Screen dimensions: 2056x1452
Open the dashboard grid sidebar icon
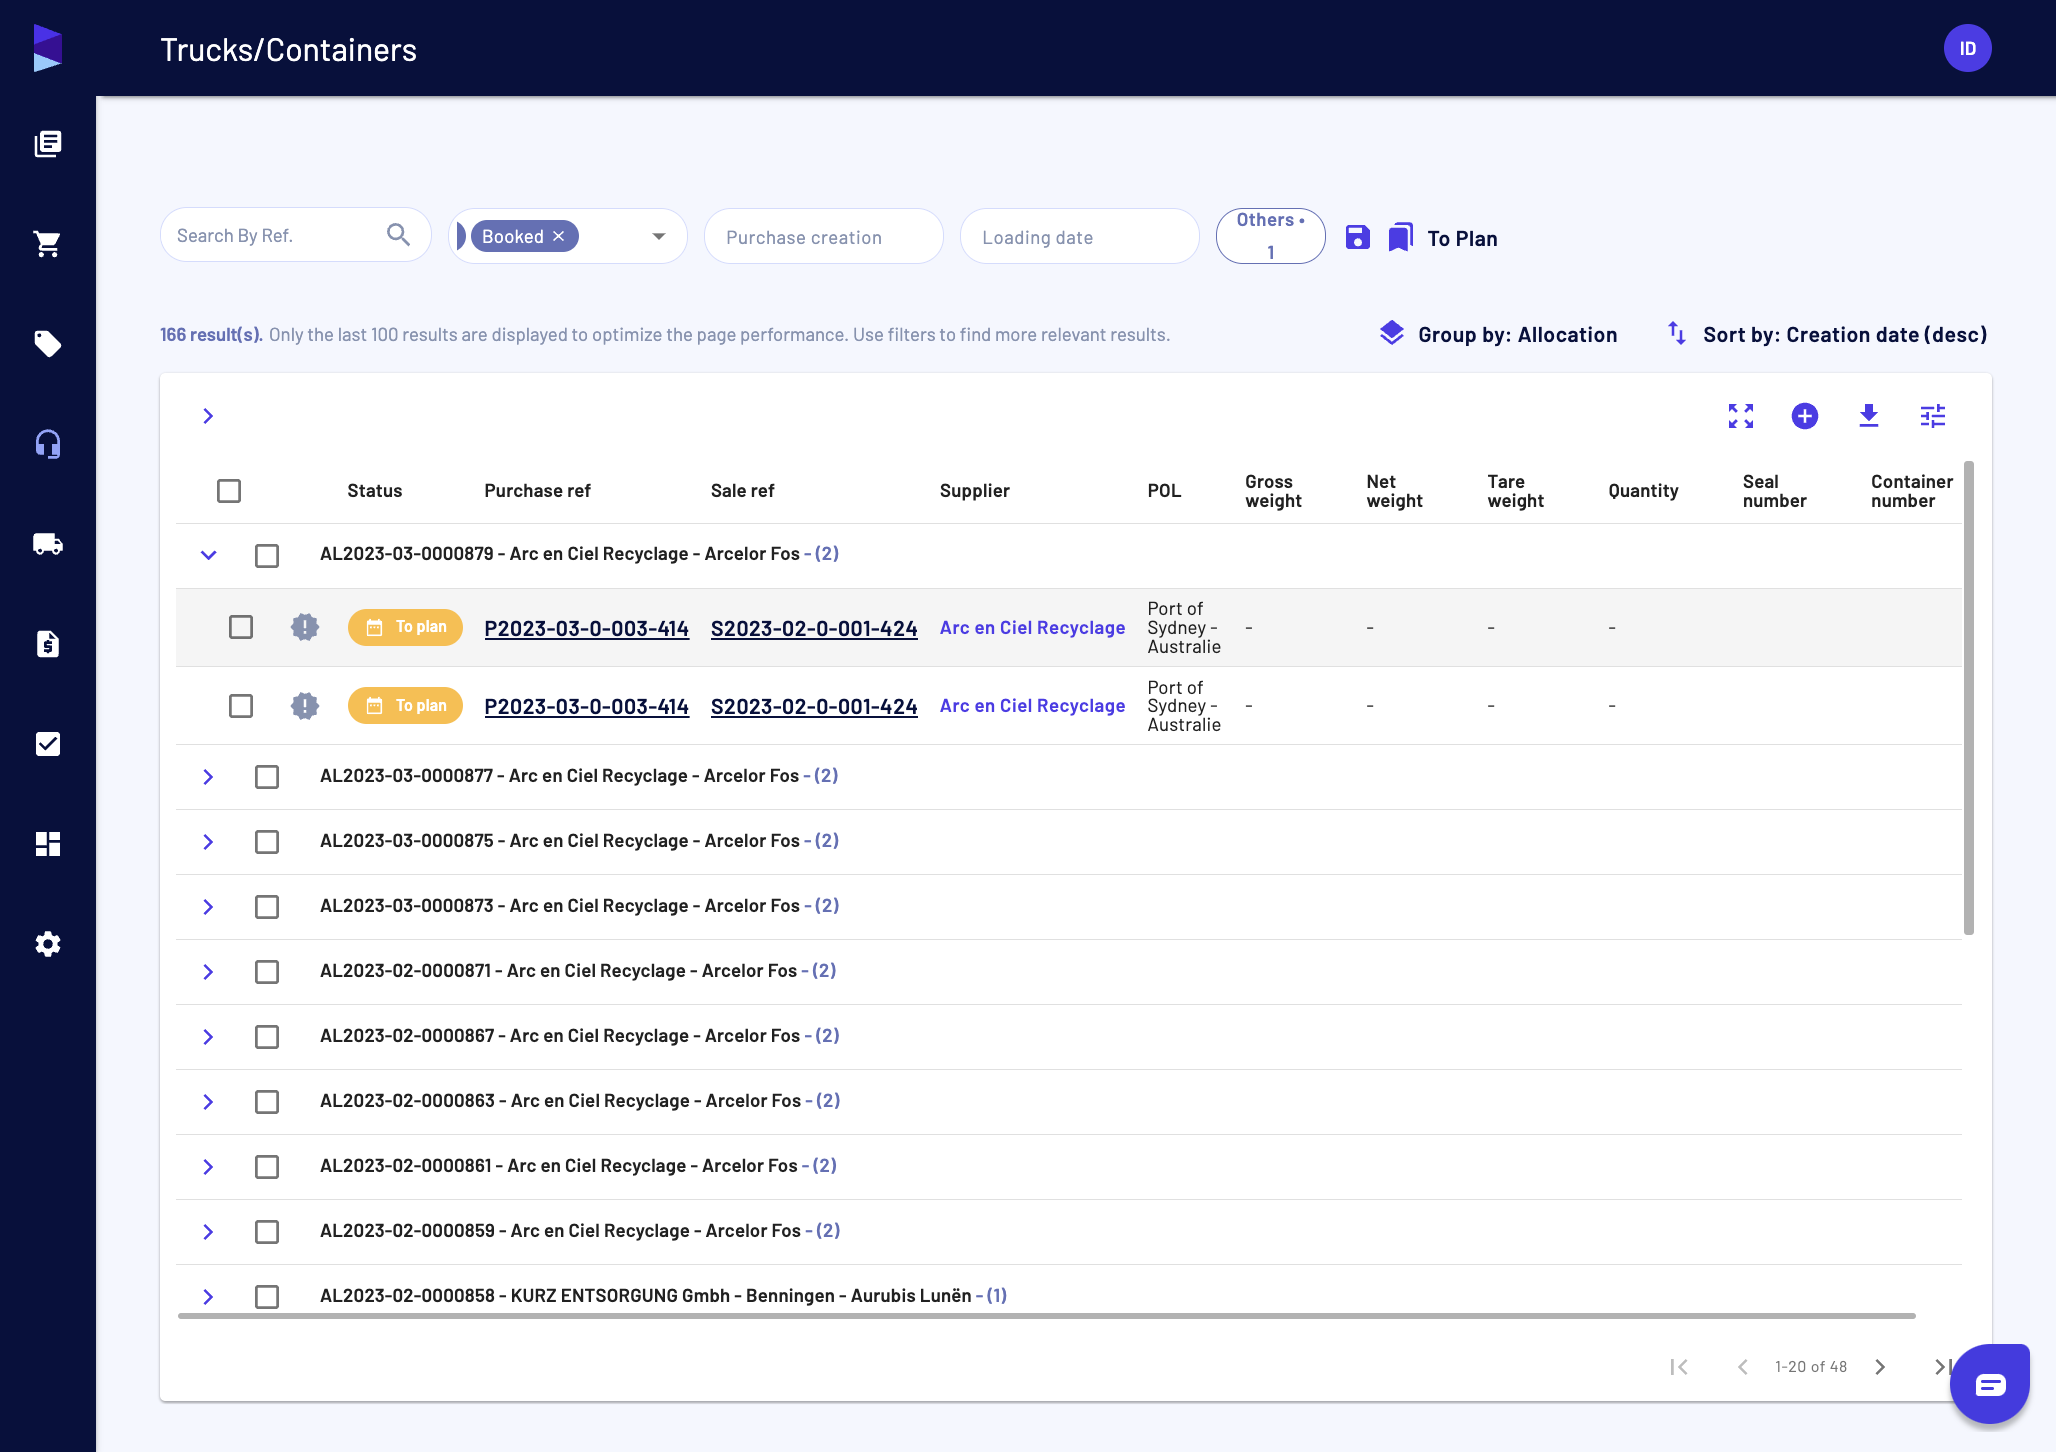click(x=48, y=844)
